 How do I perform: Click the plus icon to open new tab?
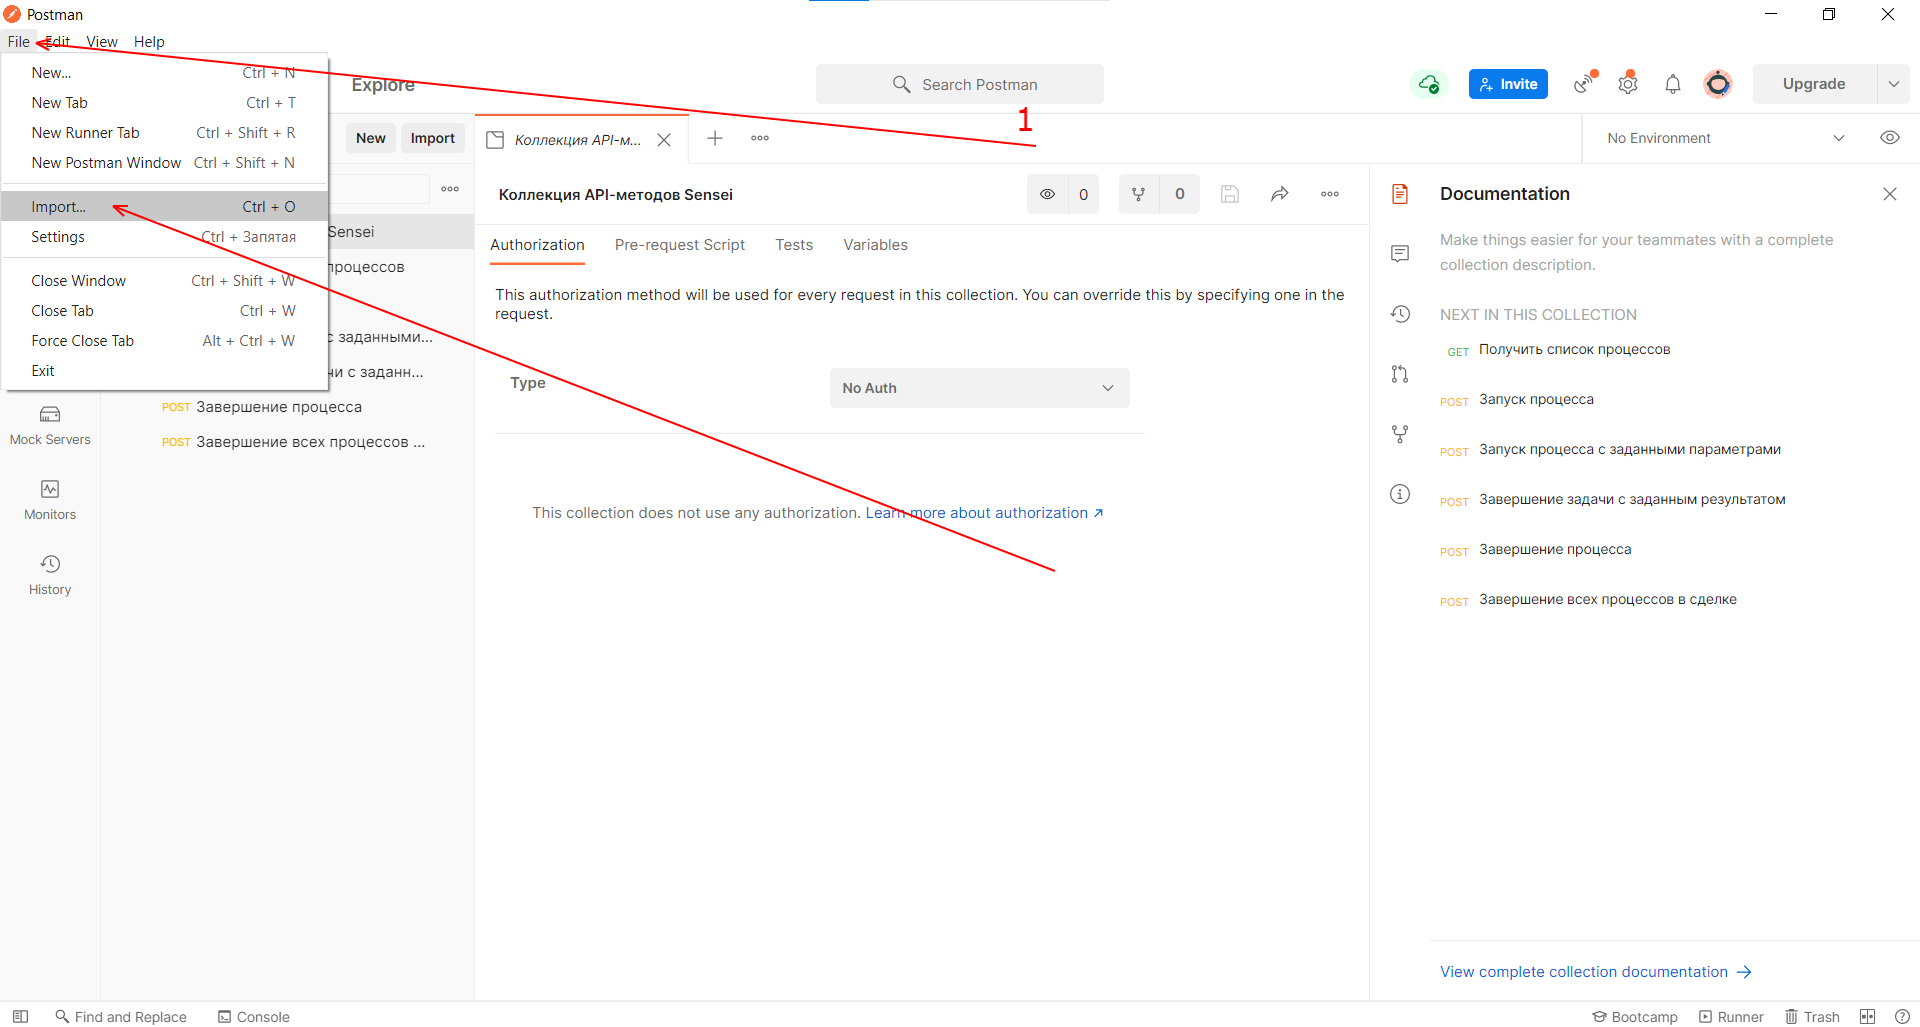click(715, 138)
